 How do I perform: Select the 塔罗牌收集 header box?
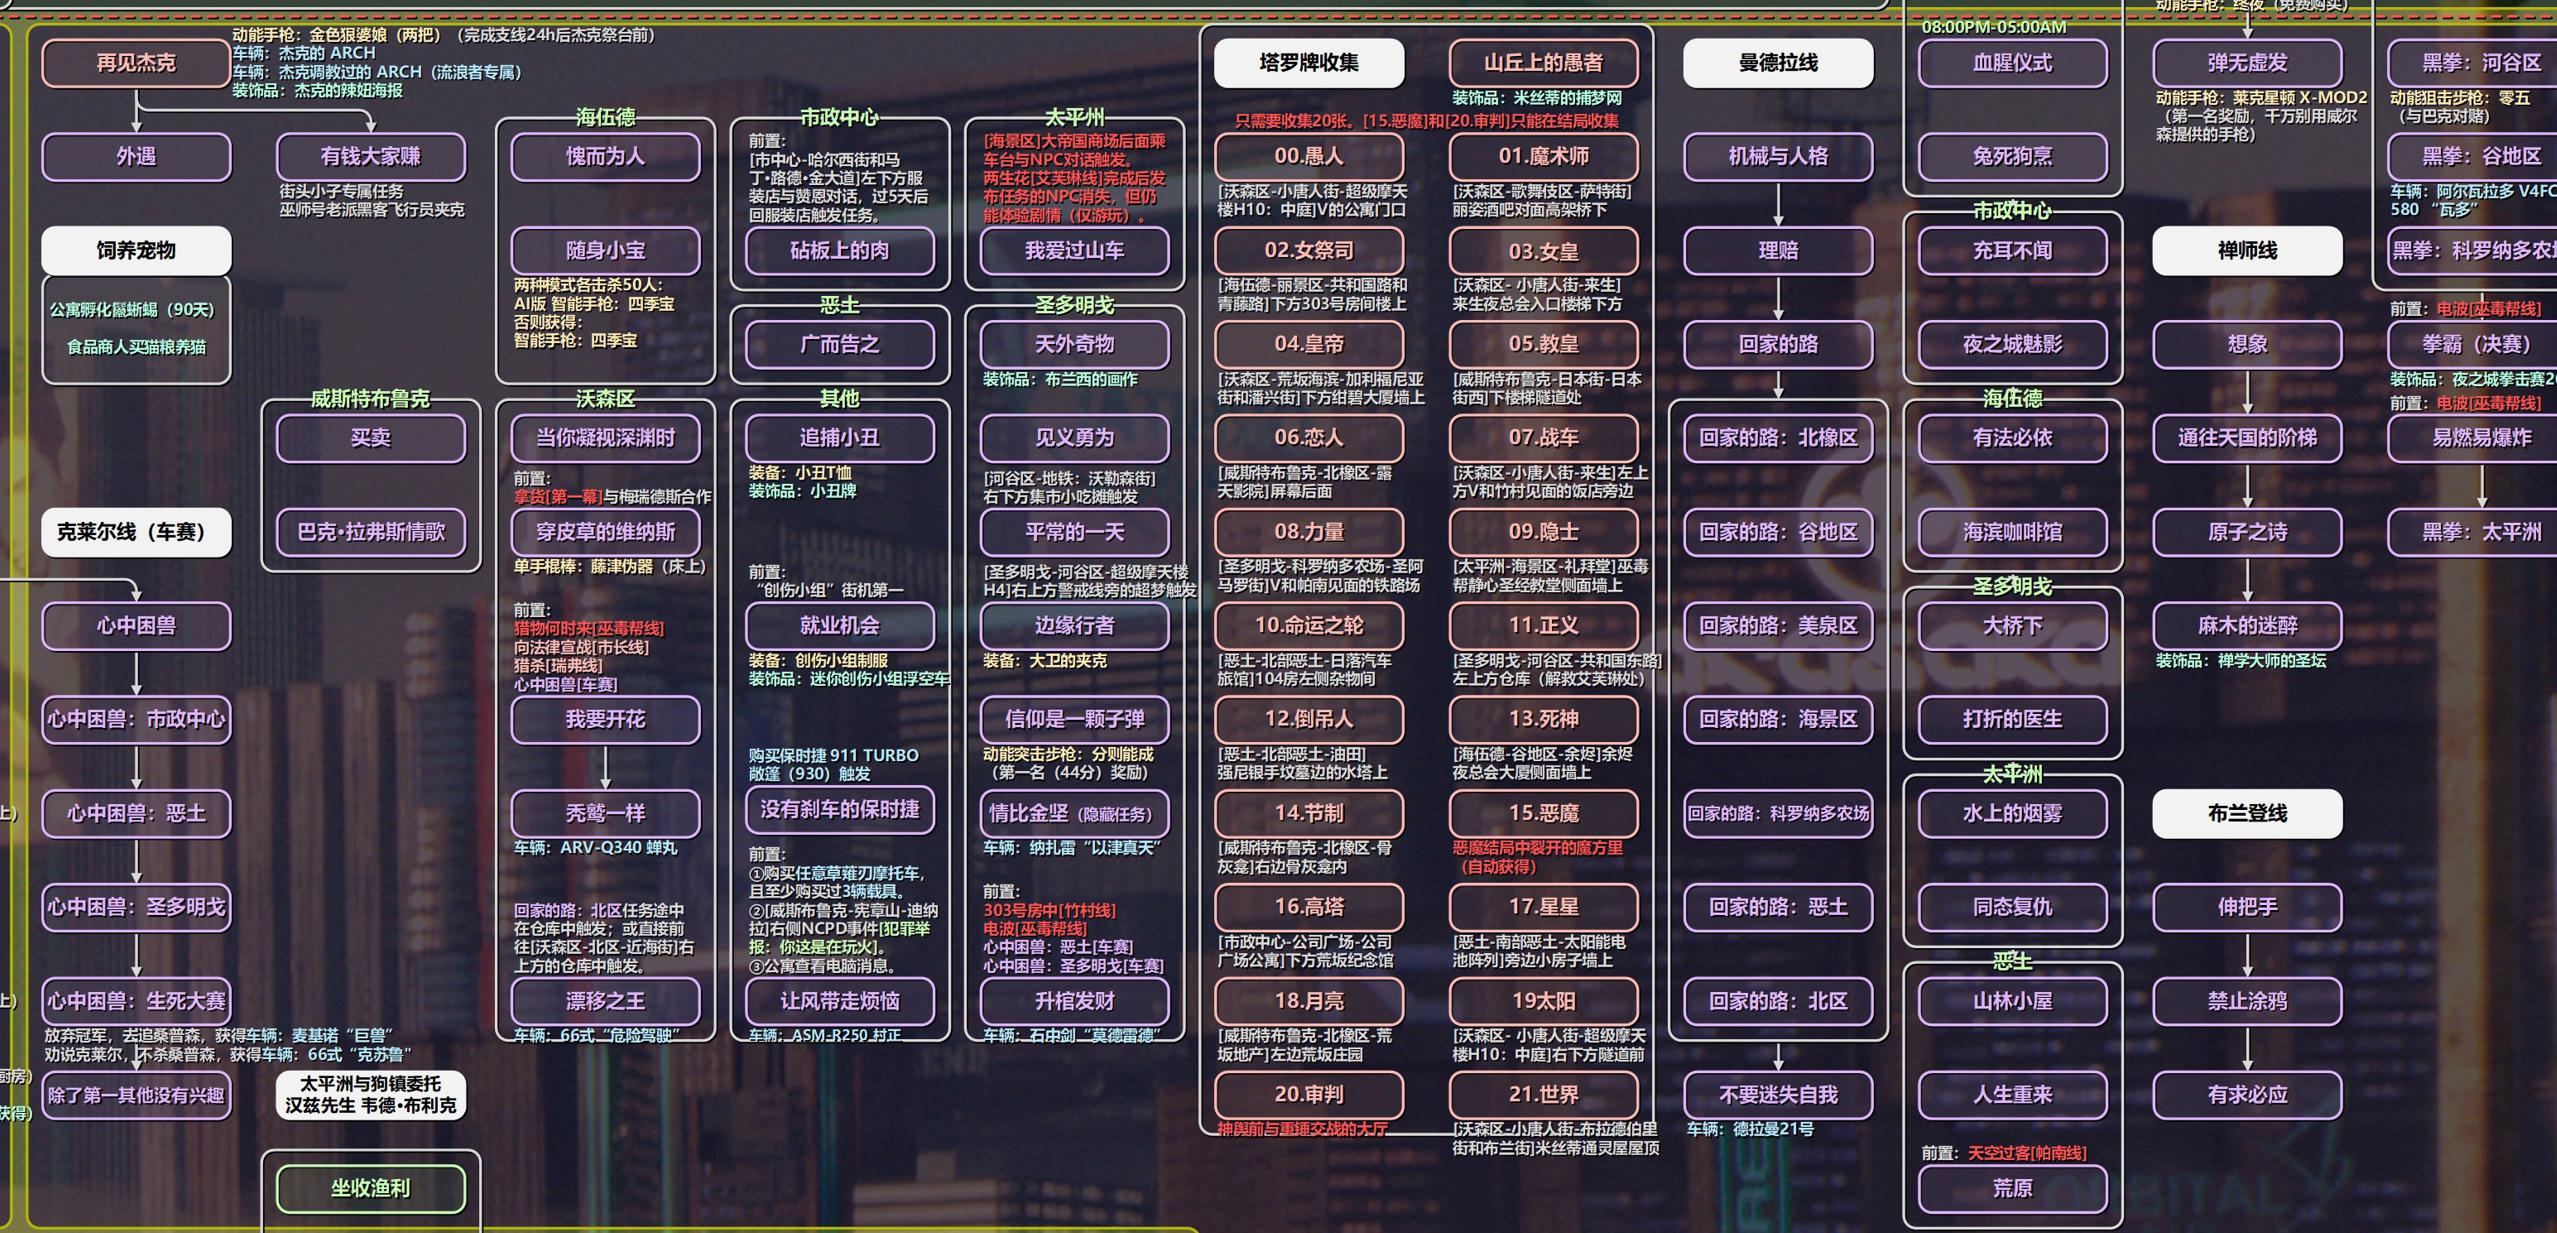coord(1308,63)
